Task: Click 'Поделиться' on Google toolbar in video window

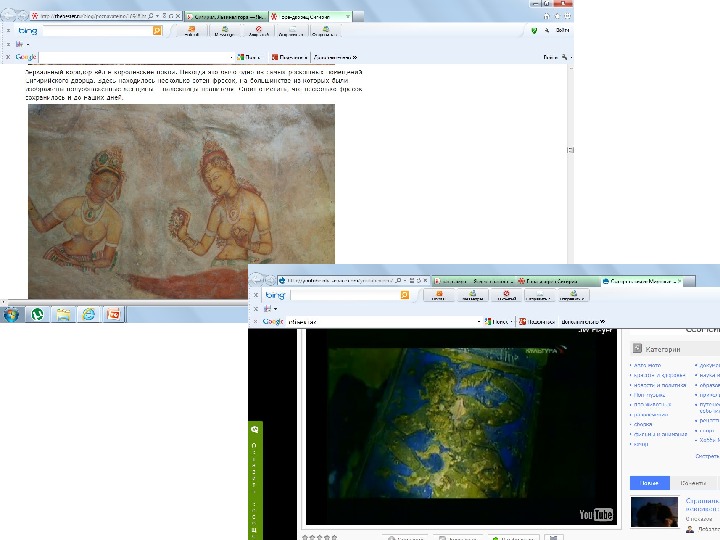Action: tap(537, 322)
